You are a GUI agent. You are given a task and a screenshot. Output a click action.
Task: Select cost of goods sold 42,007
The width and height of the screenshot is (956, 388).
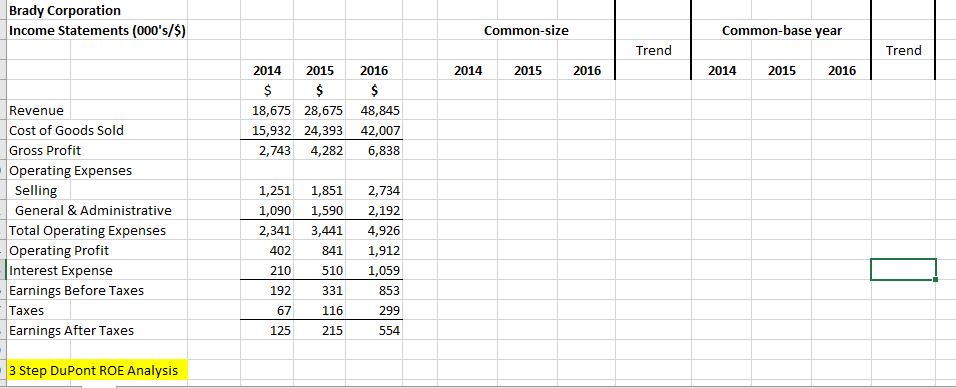379,130
